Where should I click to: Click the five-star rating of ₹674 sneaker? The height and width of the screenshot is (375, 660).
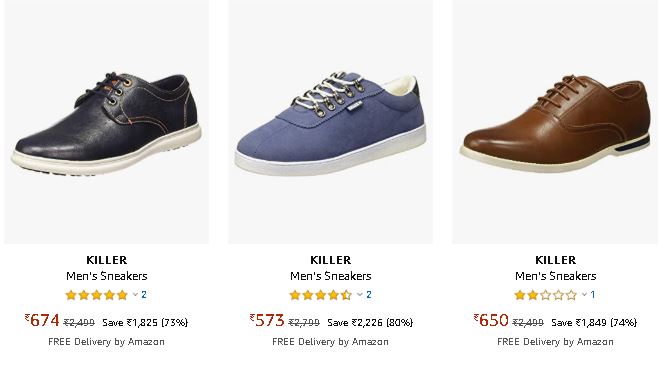[x=96, y=295]
